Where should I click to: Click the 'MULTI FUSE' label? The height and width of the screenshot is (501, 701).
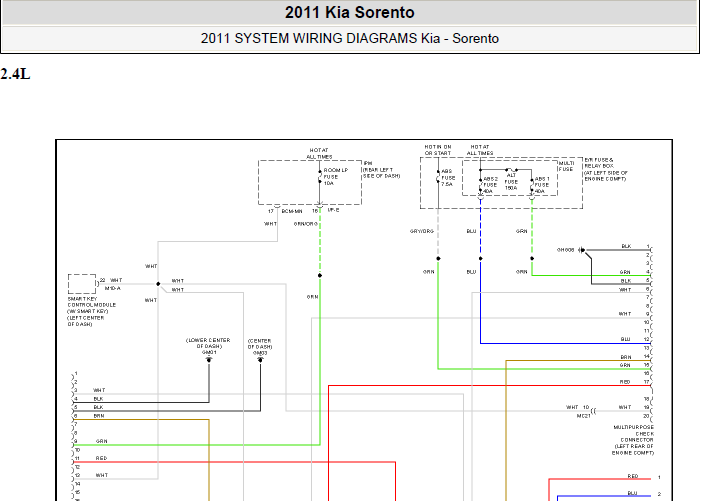566,166
